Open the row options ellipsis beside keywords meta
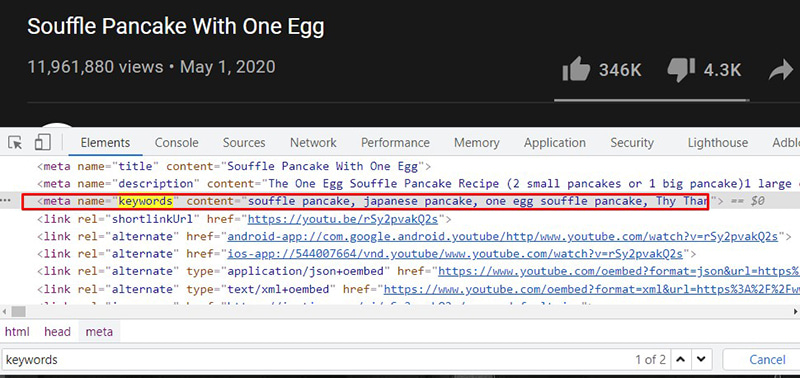800x378 pixels. click(x=5, y=201)
